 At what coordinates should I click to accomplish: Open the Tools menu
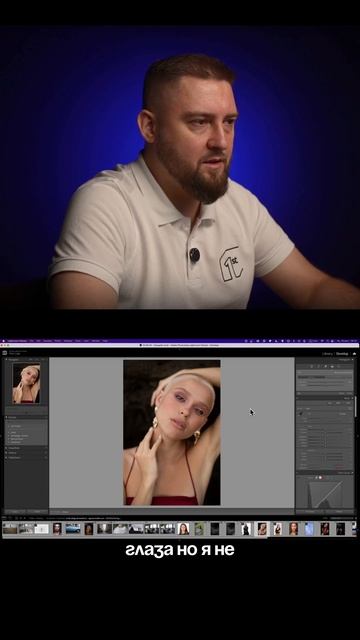tap(78, 340)
